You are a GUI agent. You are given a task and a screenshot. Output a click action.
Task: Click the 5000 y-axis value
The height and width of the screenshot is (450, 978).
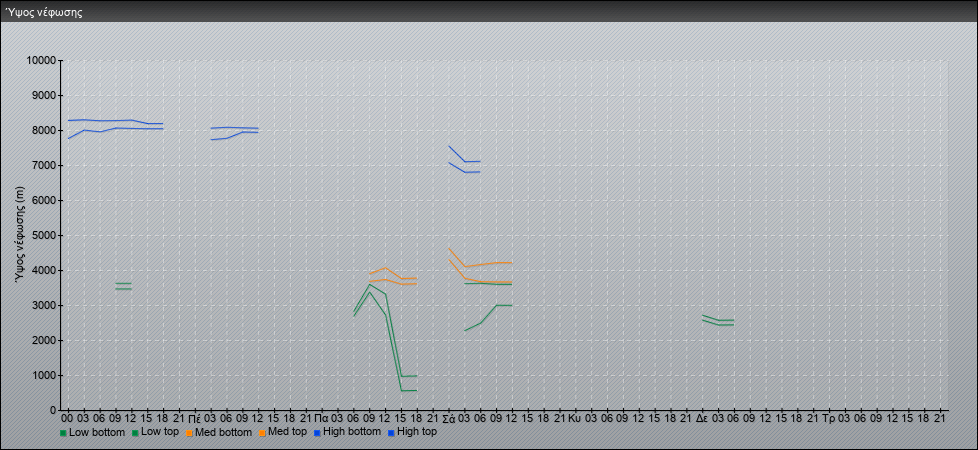tap(44, 235)
